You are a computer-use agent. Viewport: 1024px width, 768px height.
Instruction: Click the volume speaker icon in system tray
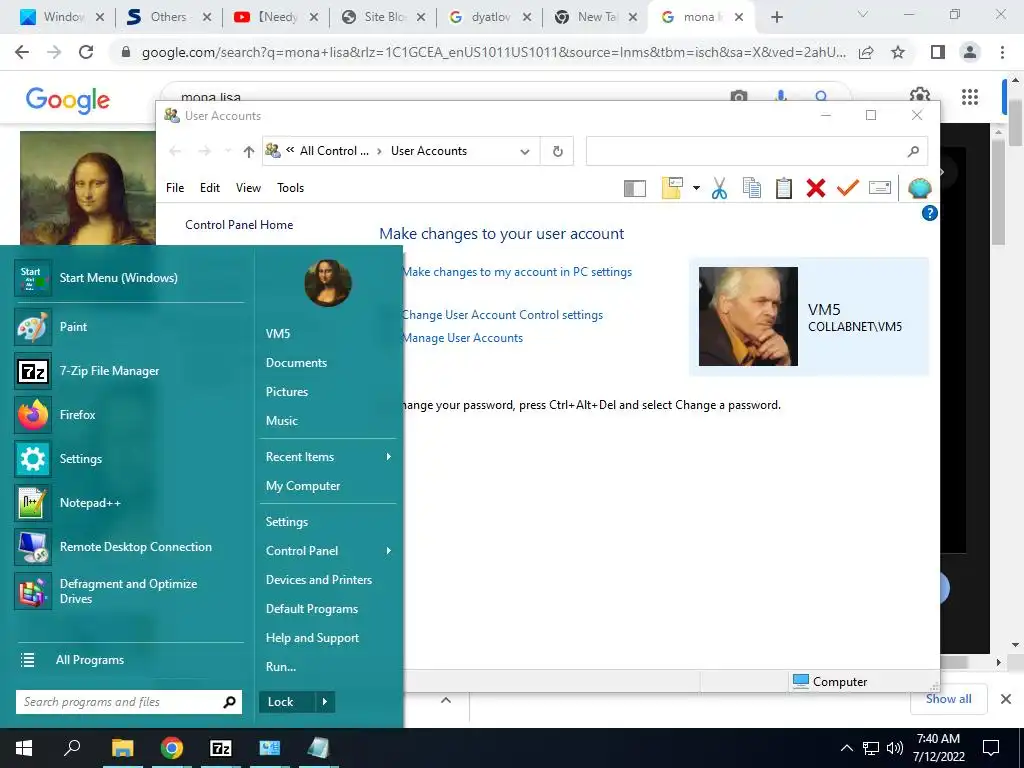click(895, 748)
